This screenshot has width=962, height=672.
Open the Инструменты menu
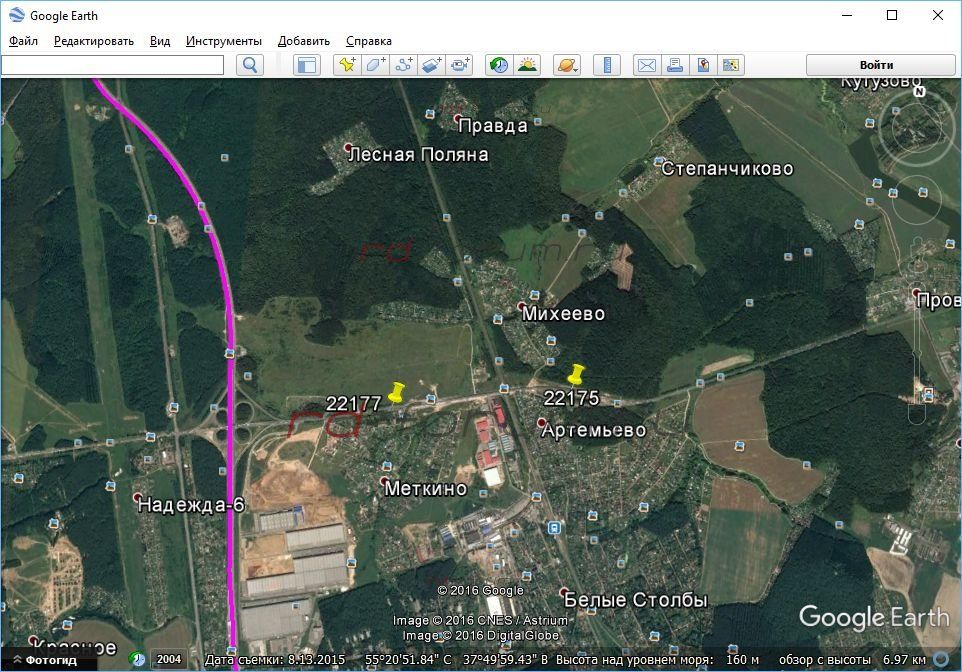coord(223,41)
